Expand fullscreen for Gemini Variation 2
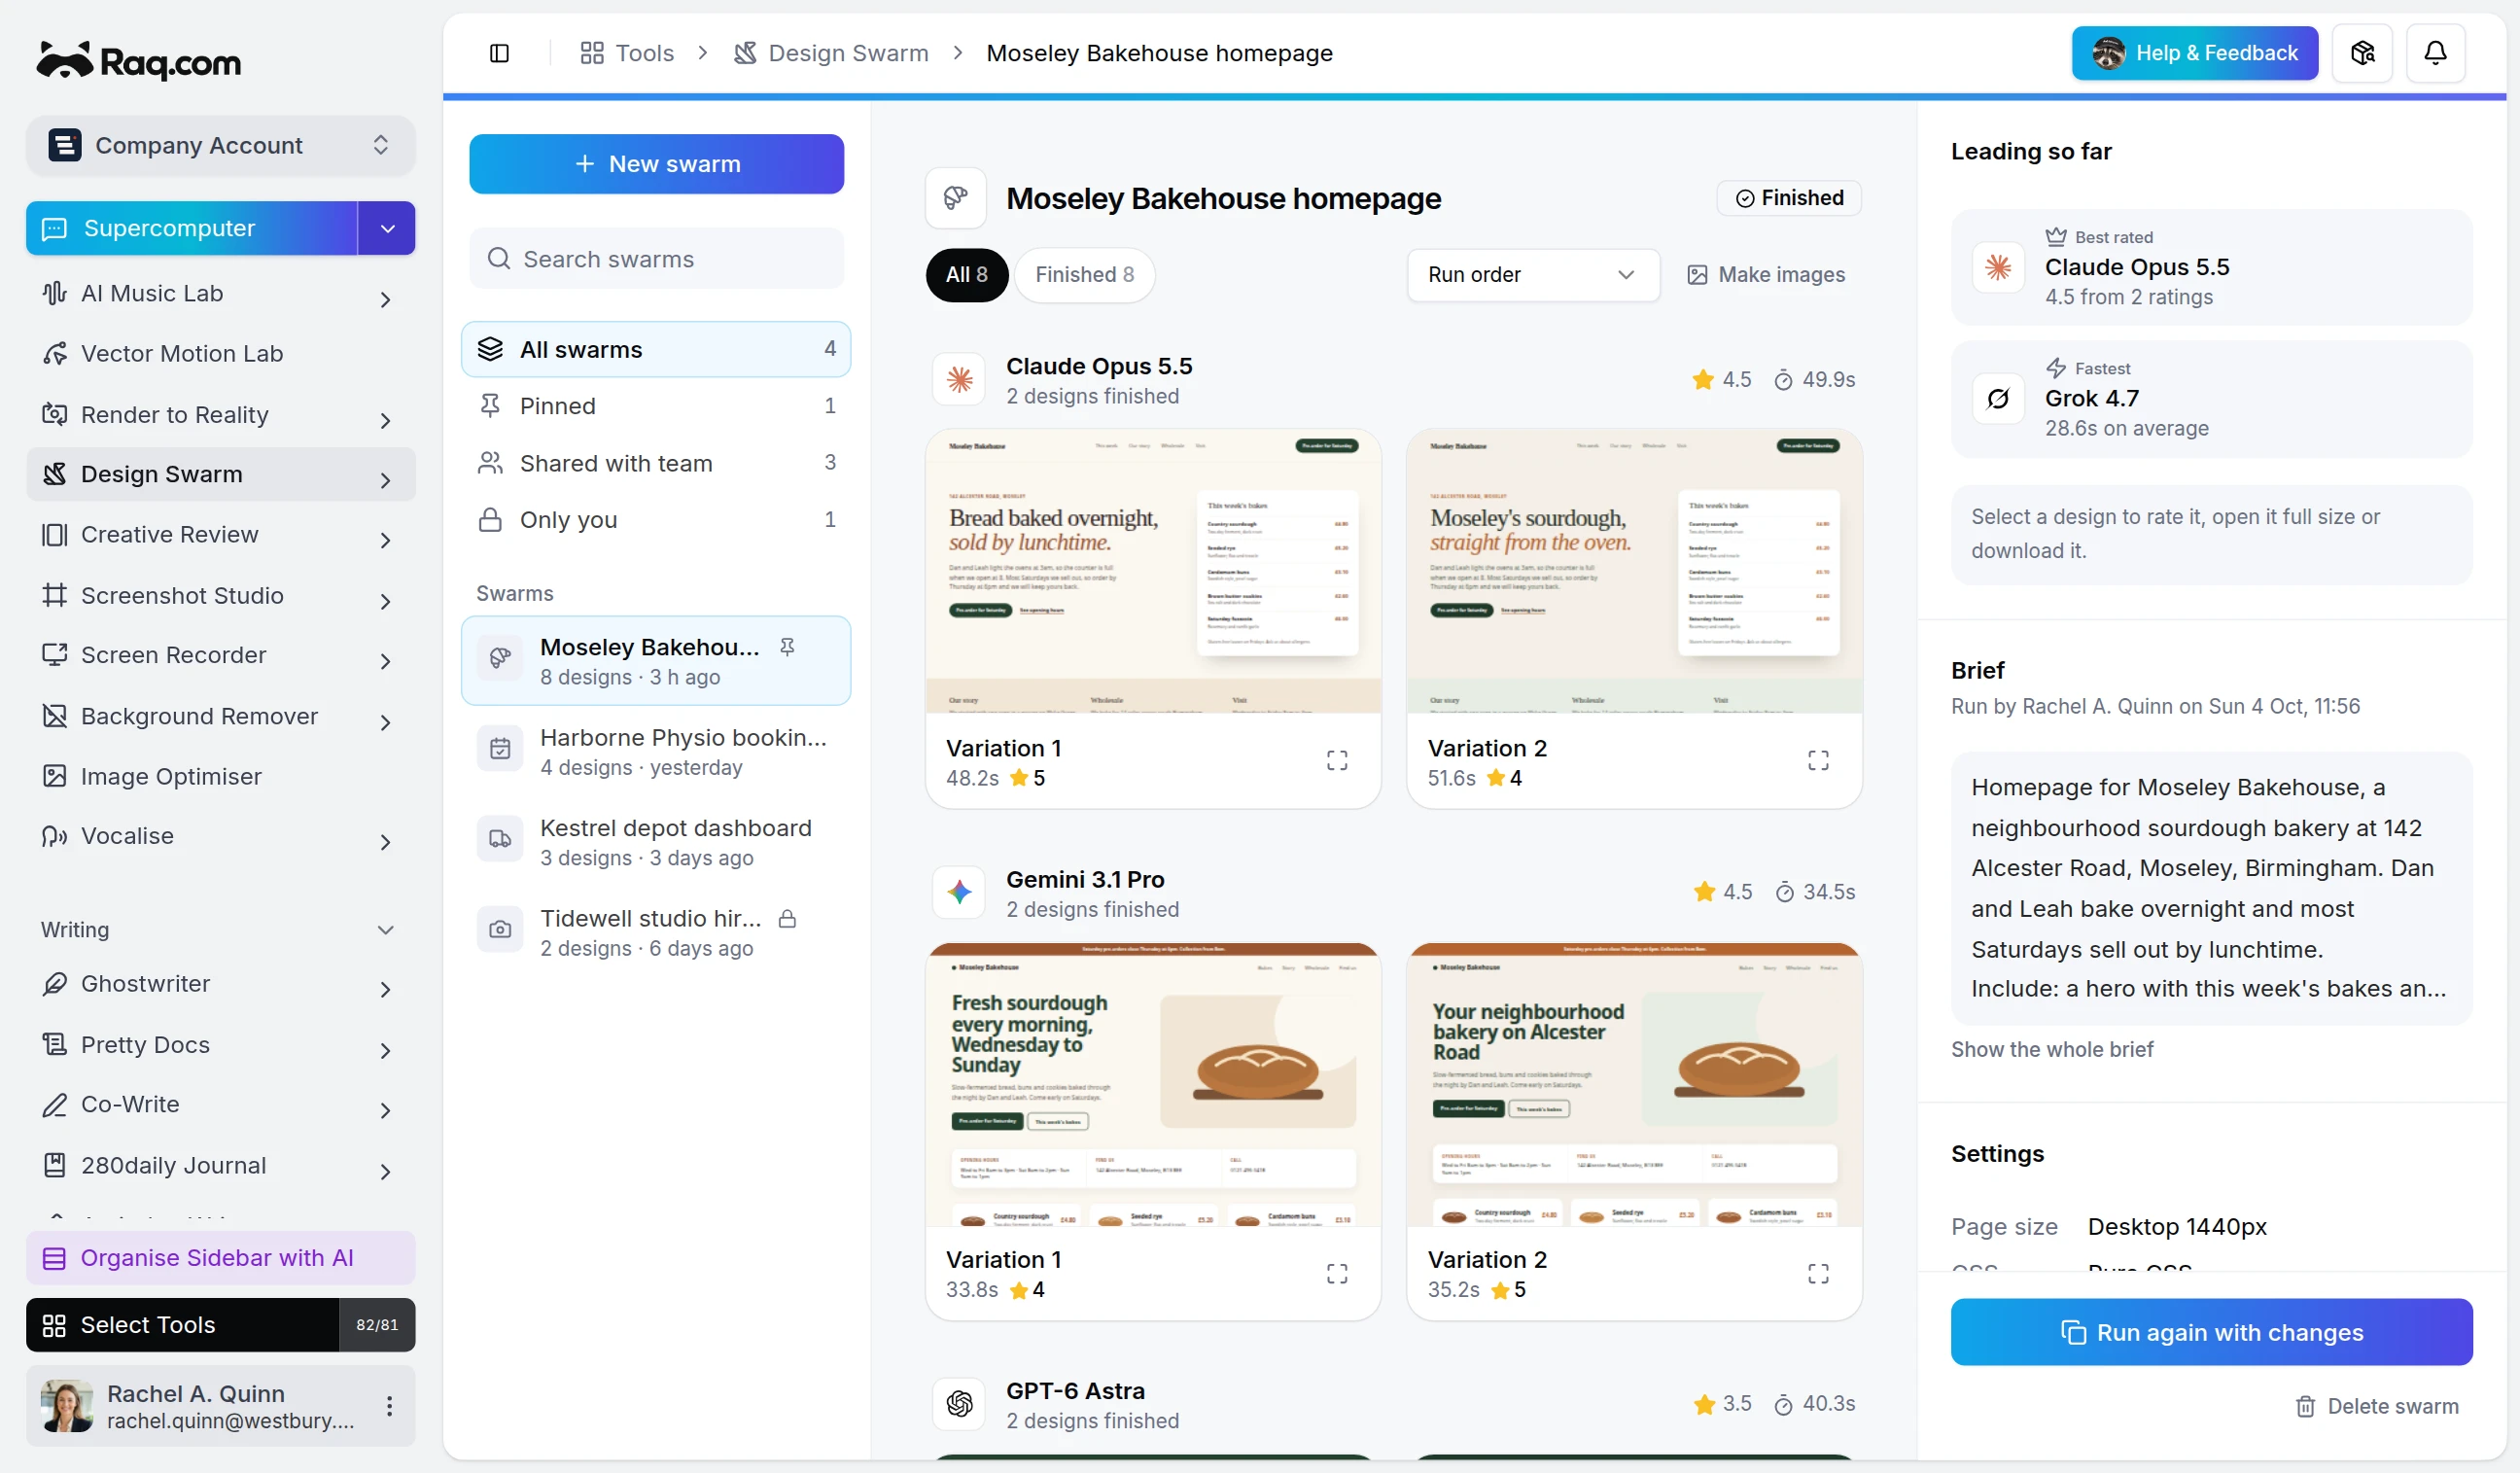This screenshot has height=1473, width=2520. click(x=1818, y=1273)
